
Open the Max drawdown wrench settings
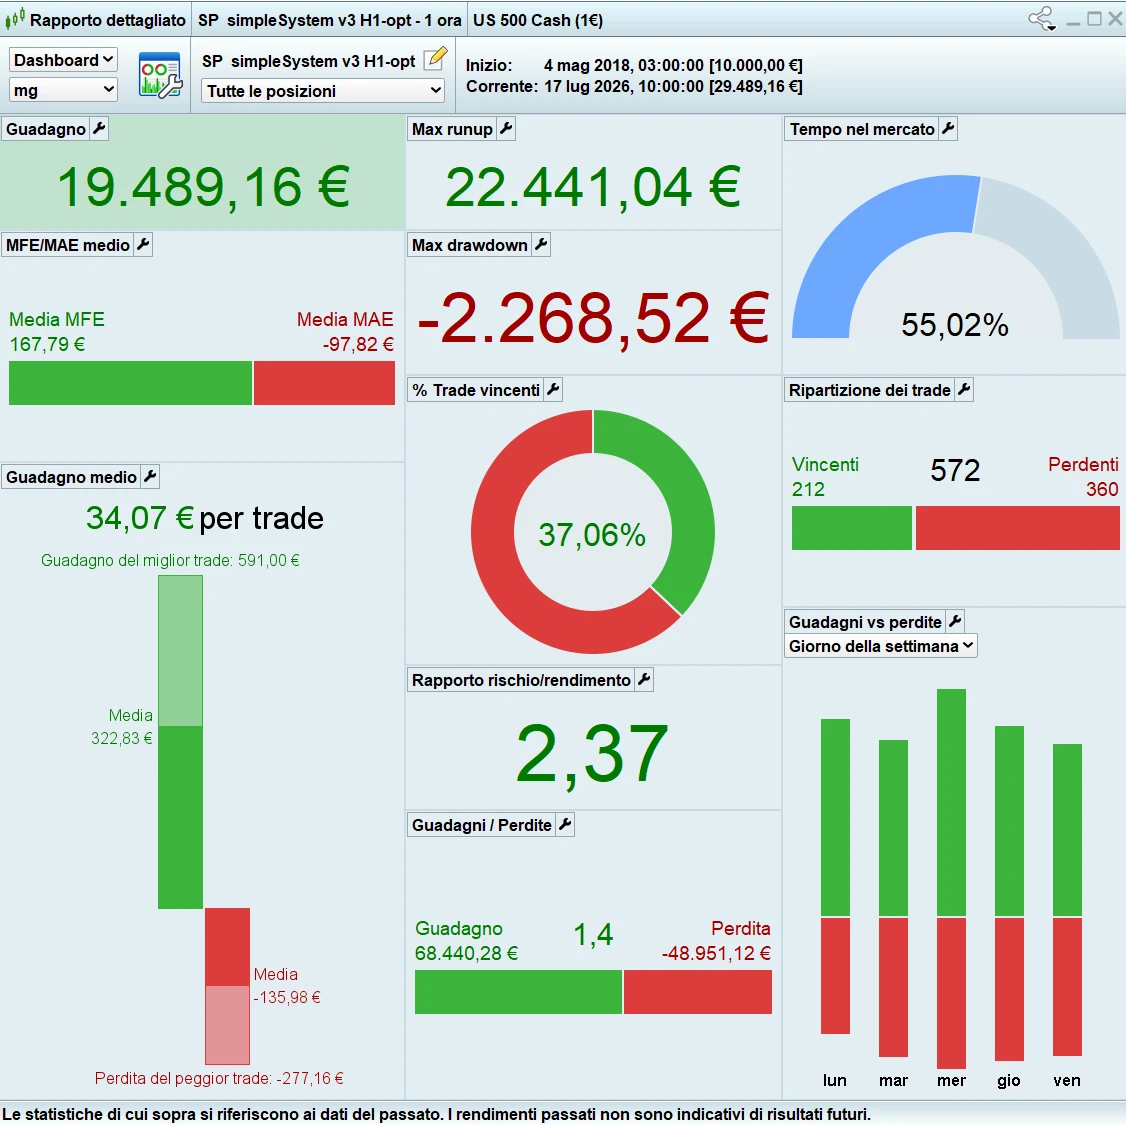(541, 245)
